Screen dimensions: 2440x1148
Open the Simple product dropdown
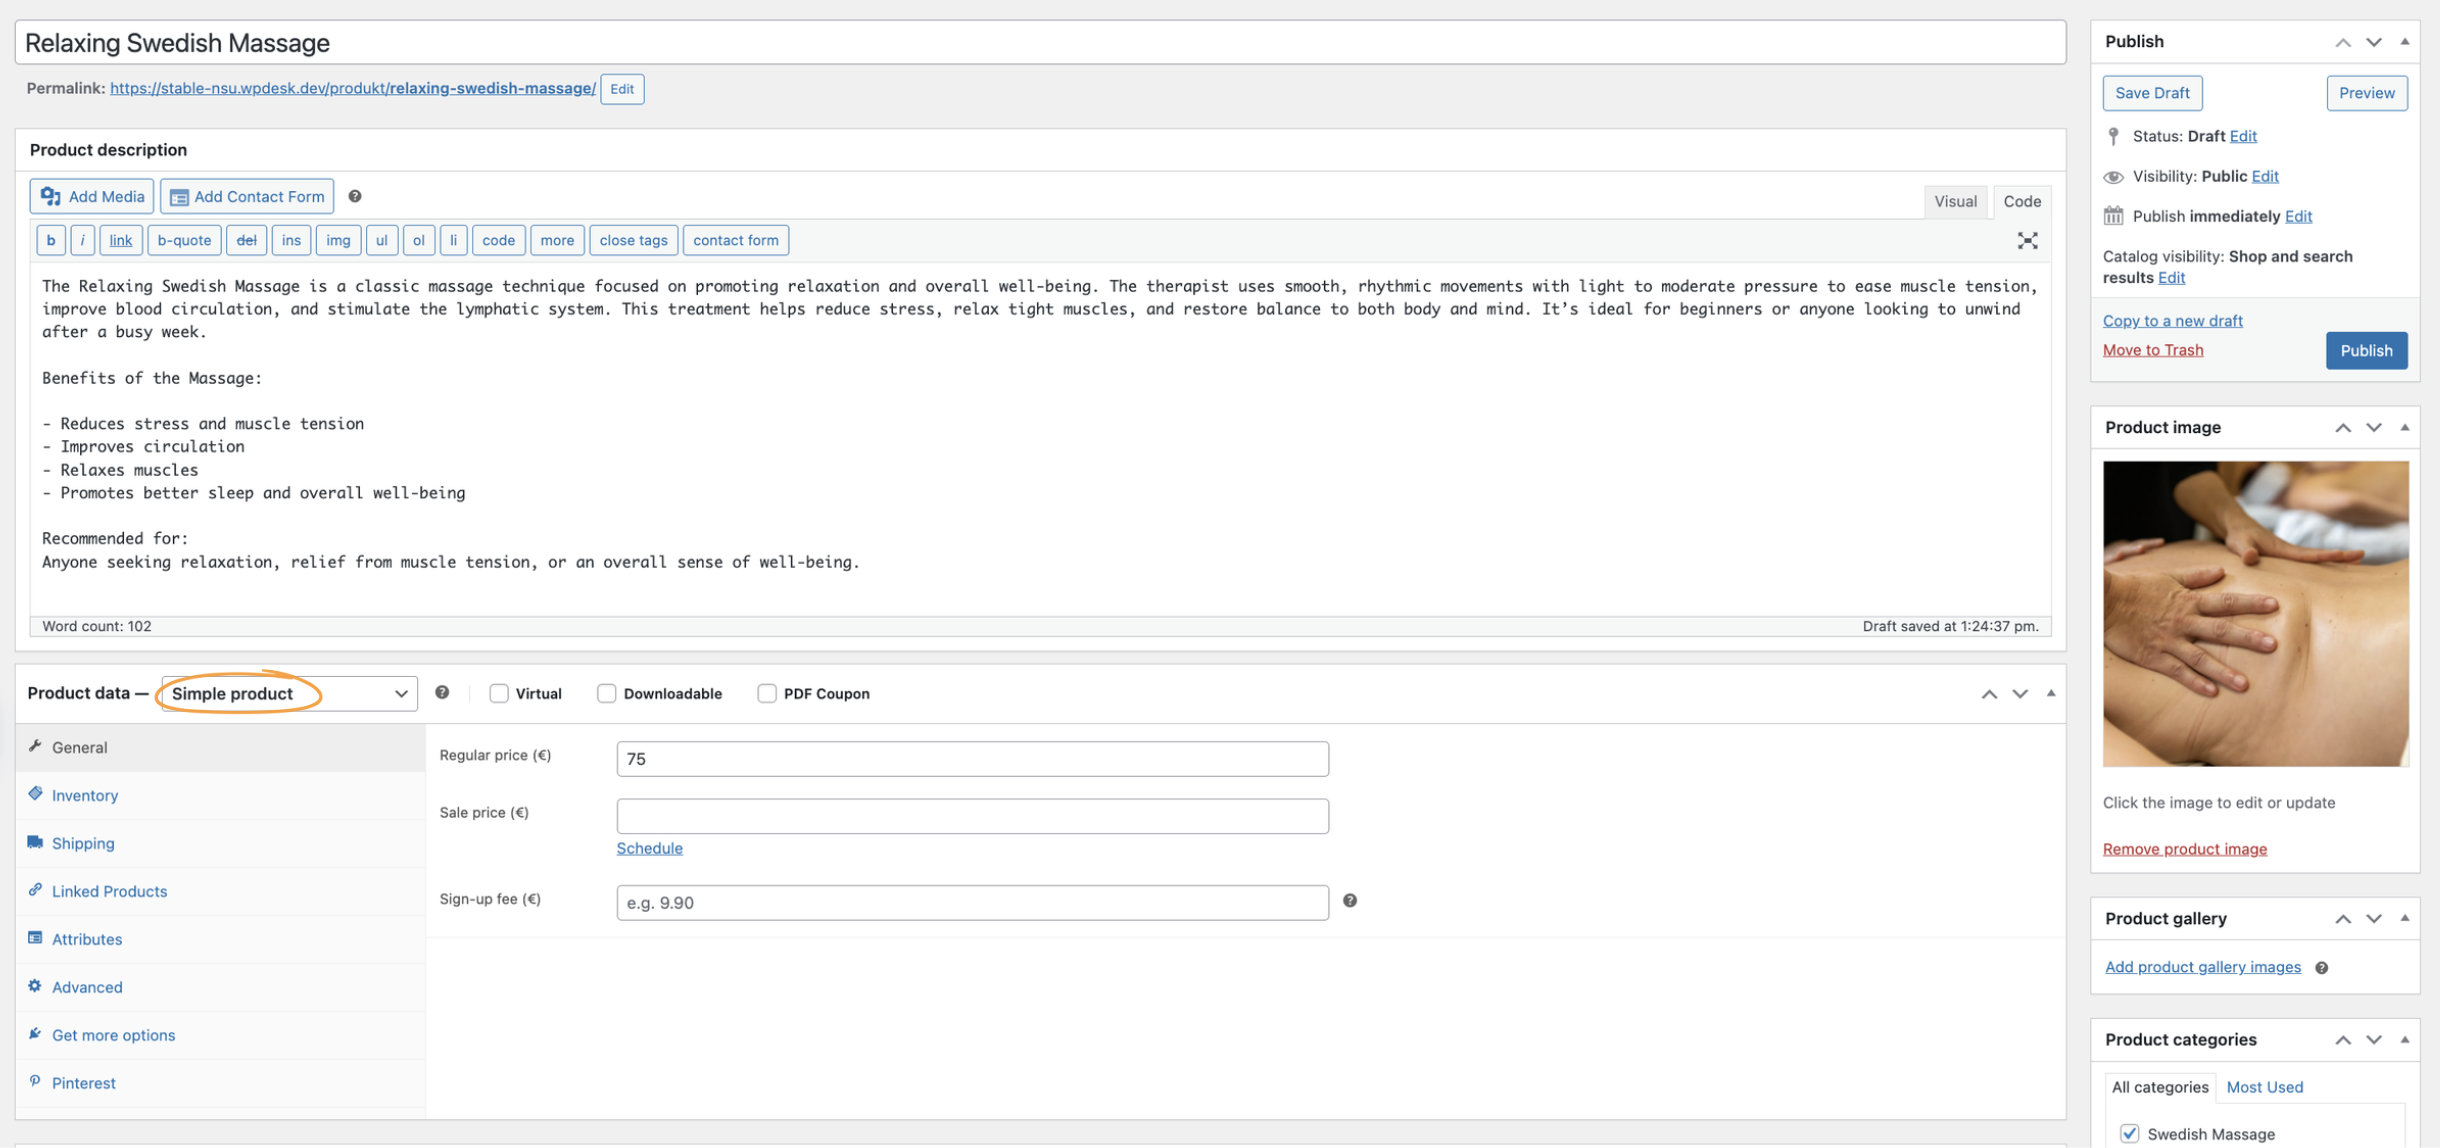pos(287,693)
